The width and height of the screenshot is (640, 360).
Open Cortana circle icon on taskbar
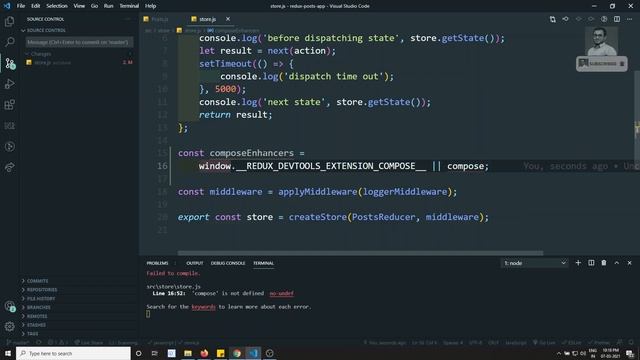click(x=138, y=353)
